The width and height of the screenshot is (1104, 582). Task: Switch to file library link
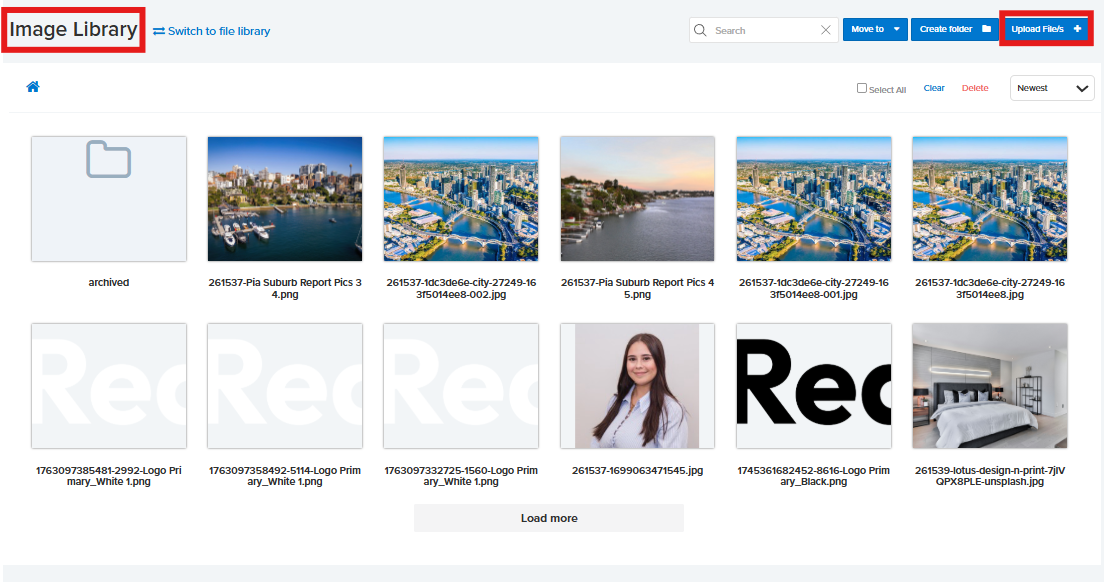[218, 31]
